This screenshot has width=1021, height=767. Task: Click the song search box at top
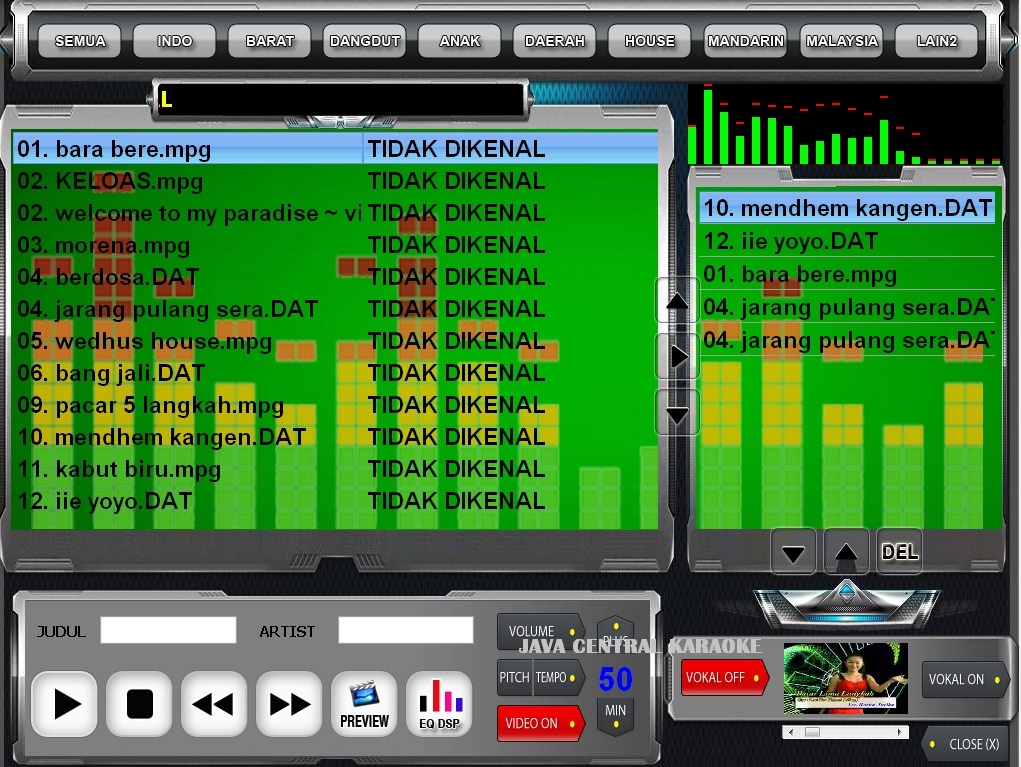pos(340,100)
